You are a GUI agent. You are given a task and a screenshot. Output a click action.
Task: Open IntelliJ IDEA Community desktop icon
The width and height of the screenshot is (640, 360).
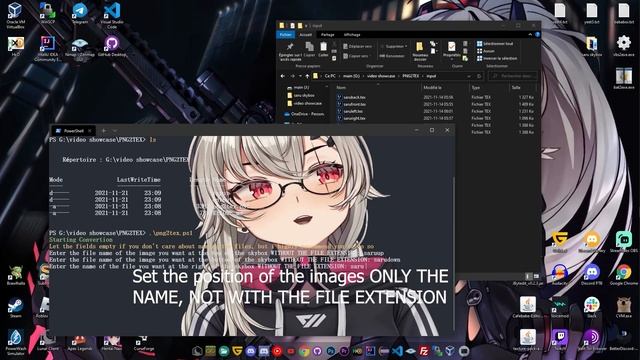(47, 49)
